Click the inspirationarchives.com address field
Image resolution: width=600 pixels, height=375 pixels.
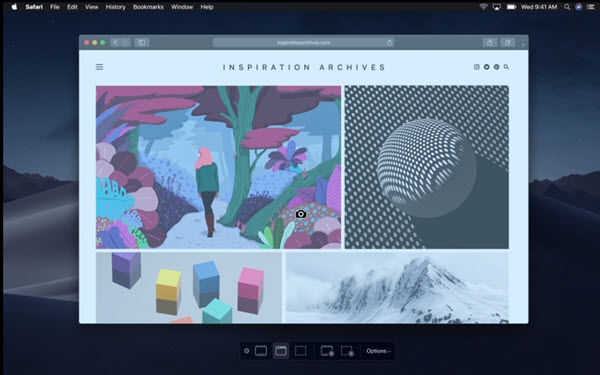point(303,42)
